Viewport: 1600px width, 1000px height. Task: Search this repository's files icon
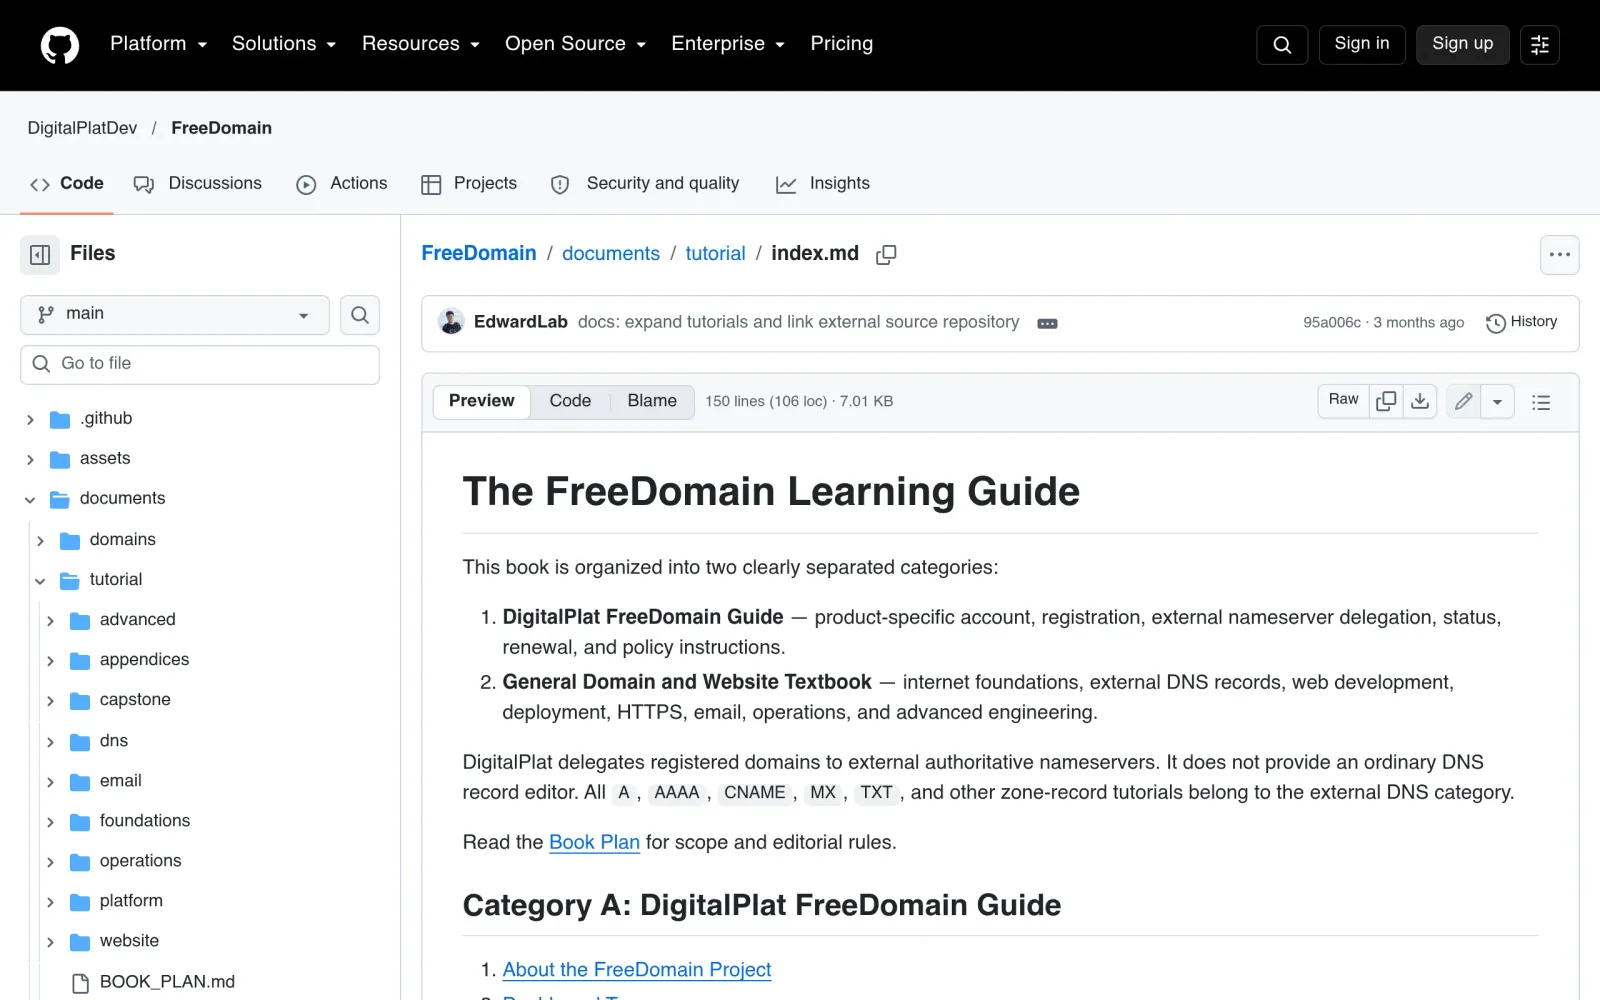(x=360, y=315)
